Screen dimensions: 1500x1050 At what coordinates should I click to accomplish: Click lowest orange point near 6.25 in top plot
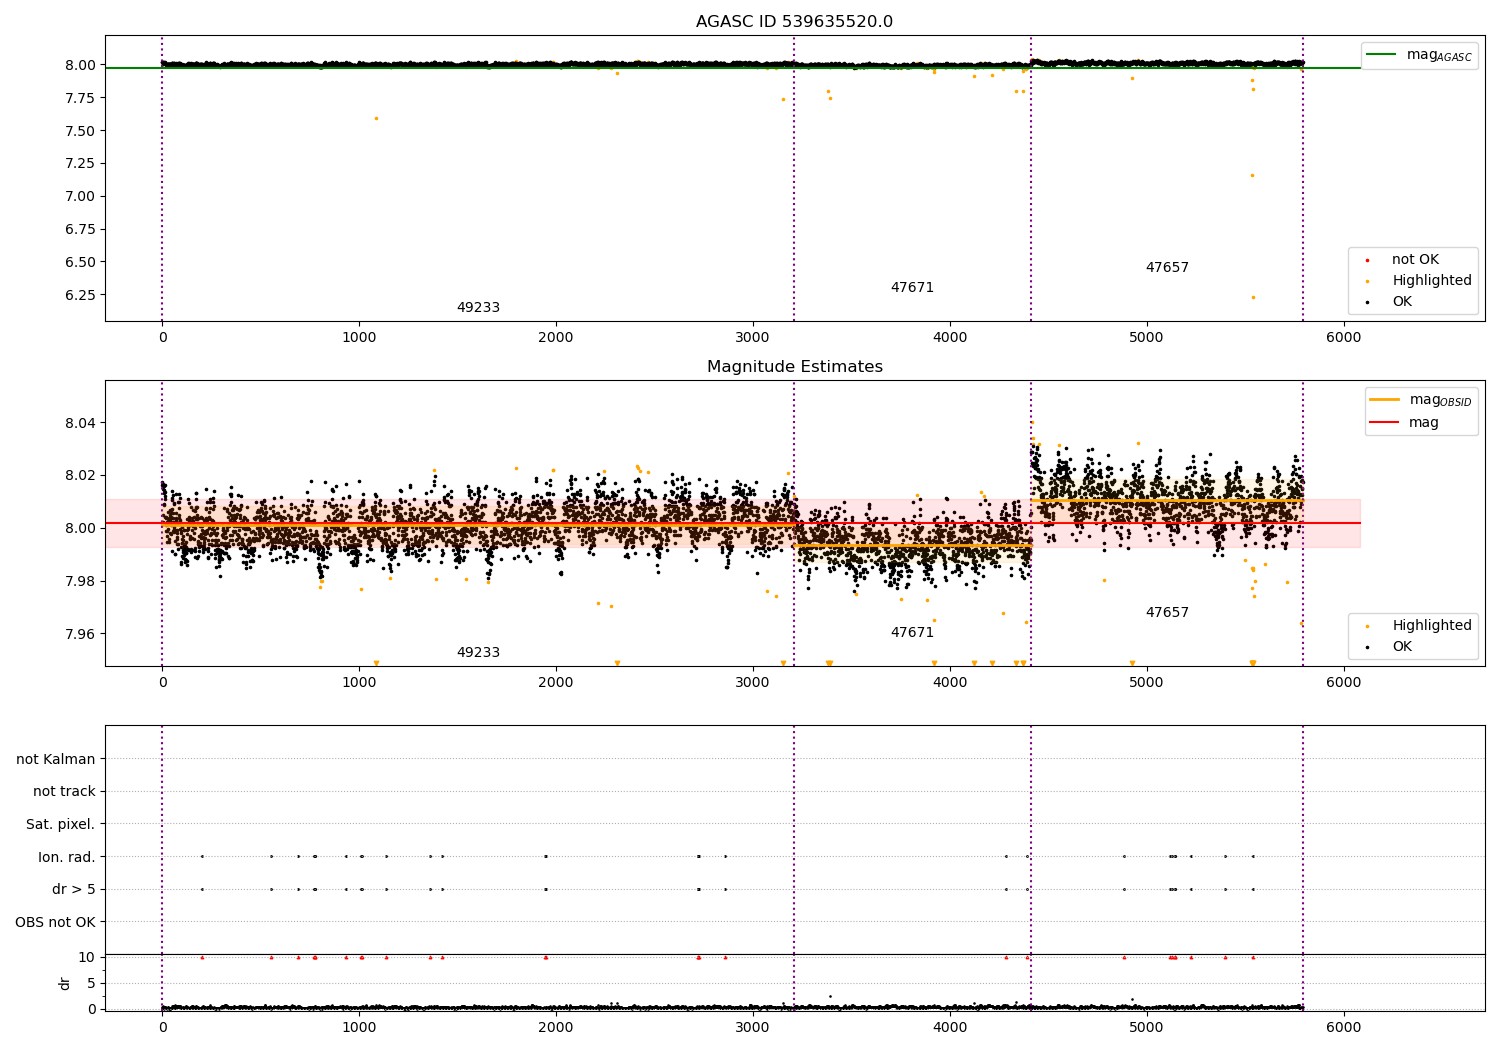tap(1253, 297)
